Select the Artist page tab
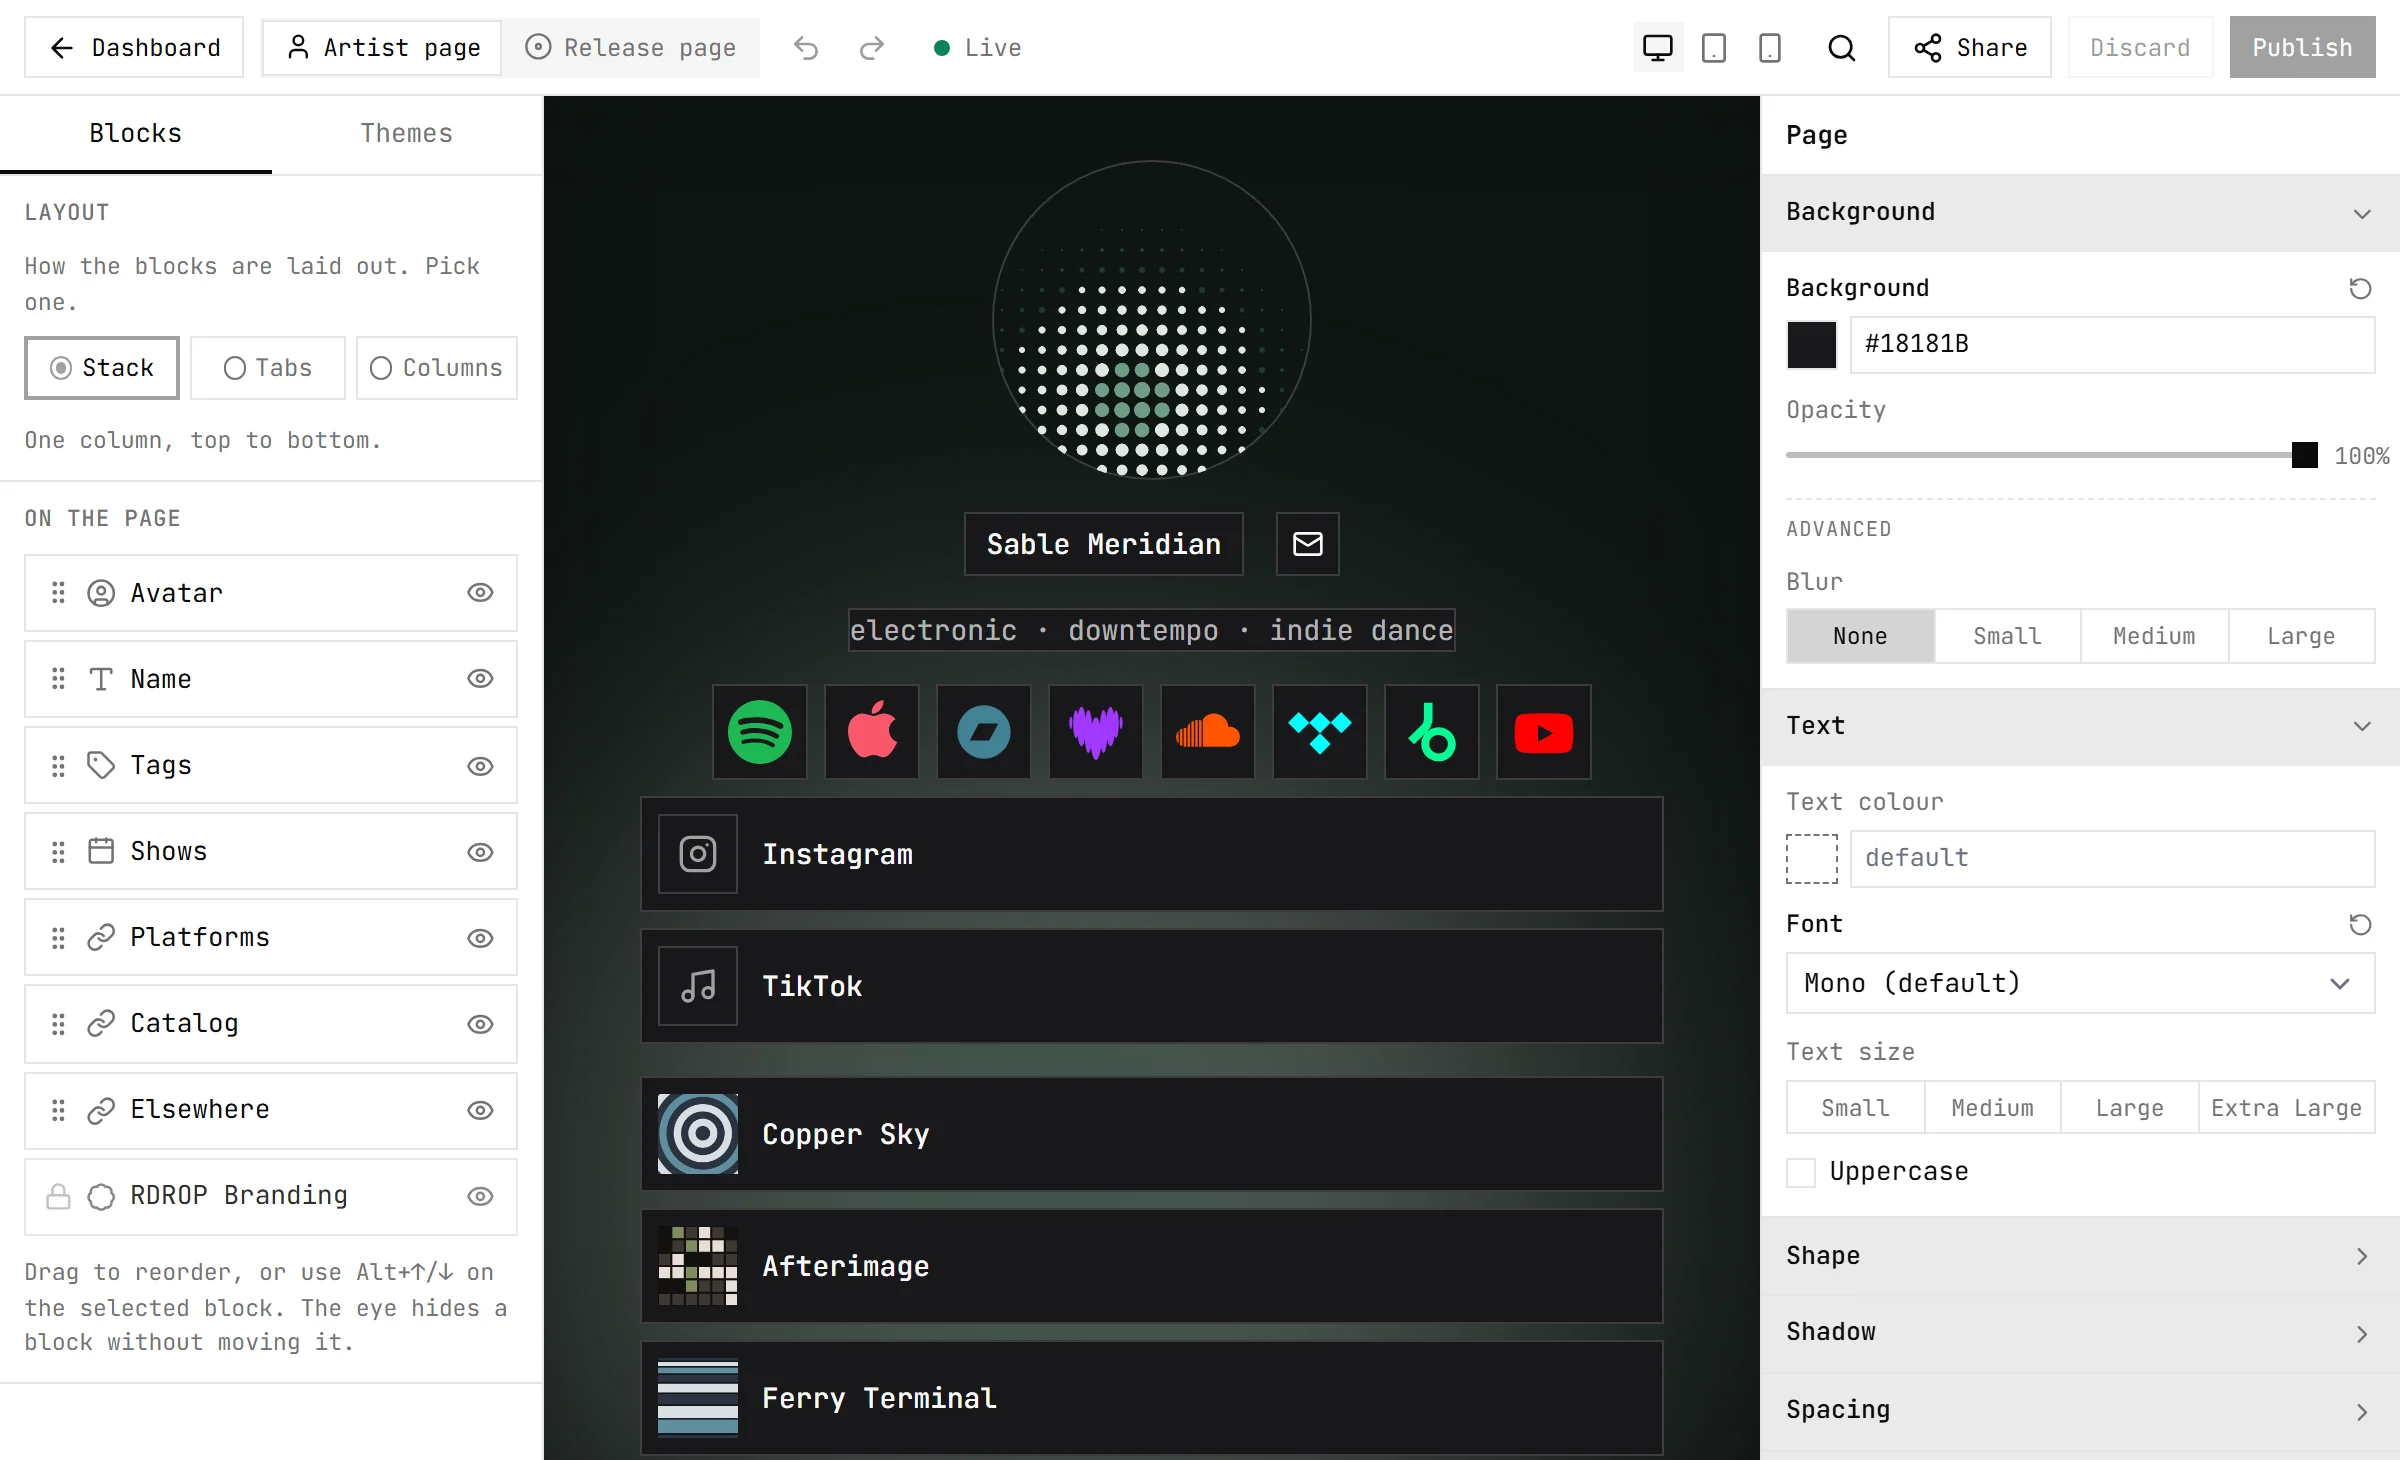This screenshot has width=2400, height=1460. (x=383, y=48)
